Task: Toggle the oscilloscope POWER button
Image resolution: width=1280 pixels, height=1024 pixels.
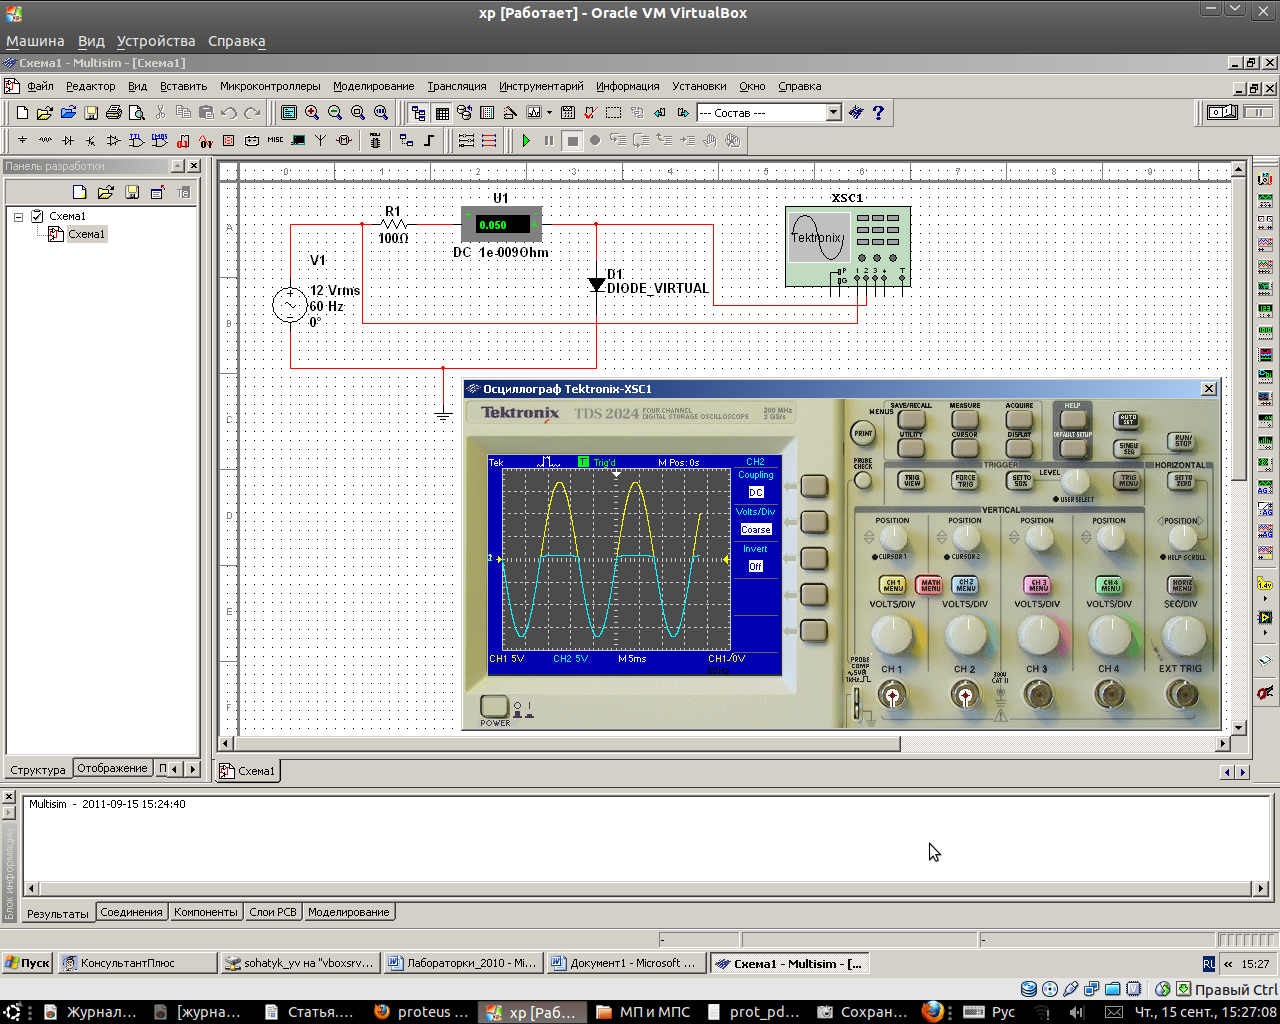Action: (494, 706)
